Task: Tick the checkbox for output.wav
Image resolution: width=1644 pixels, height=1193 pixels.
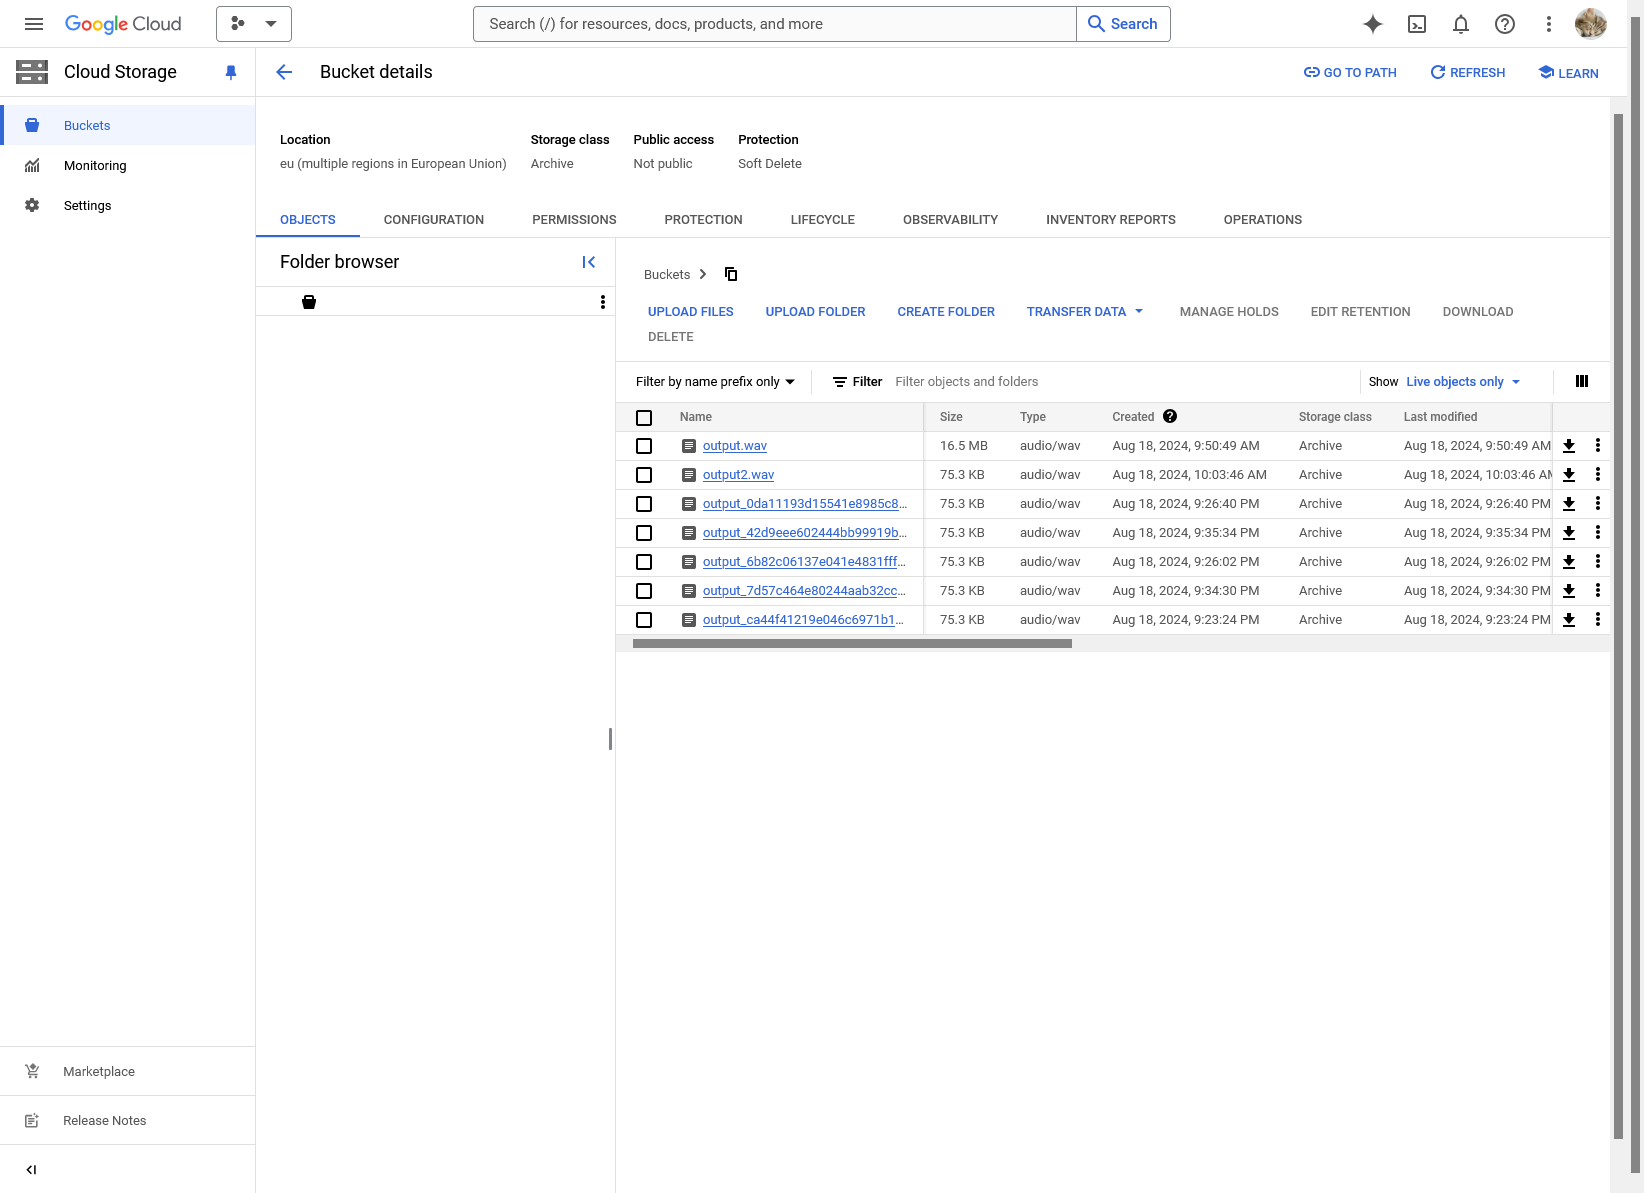Action: coord(644,446)
